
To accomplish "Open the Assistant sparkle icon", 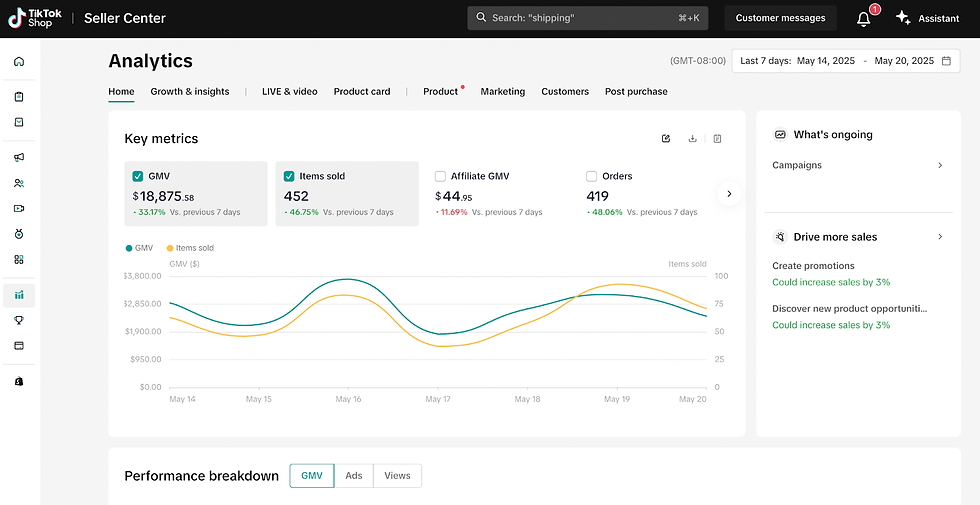I will (902, 18).
